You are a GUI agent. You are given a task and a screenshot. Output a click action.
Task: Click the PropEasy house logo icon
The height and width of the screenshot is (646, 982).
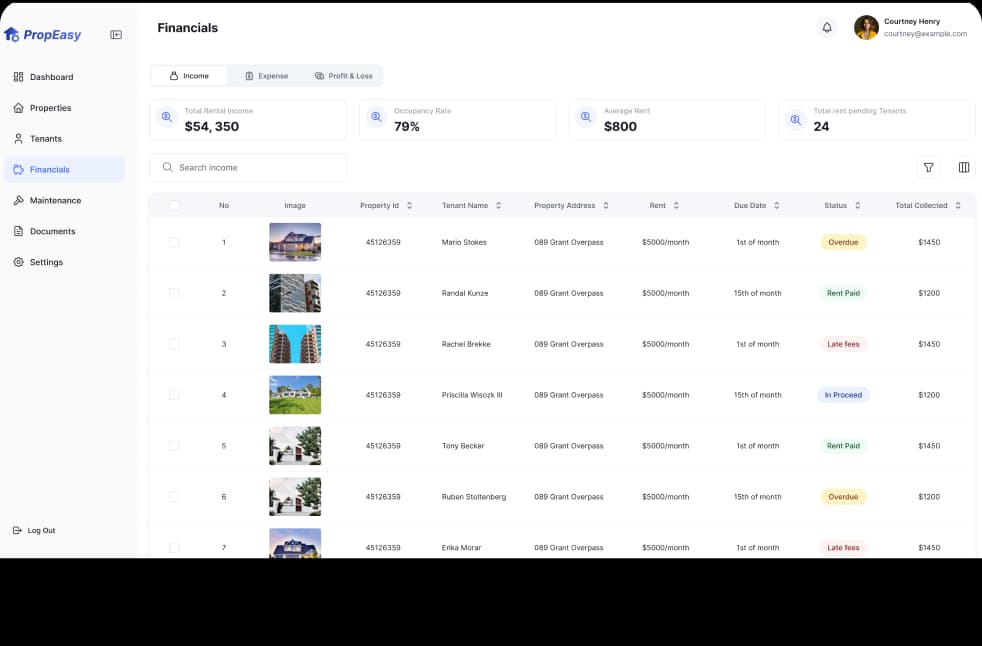click(x=11, y=34)
